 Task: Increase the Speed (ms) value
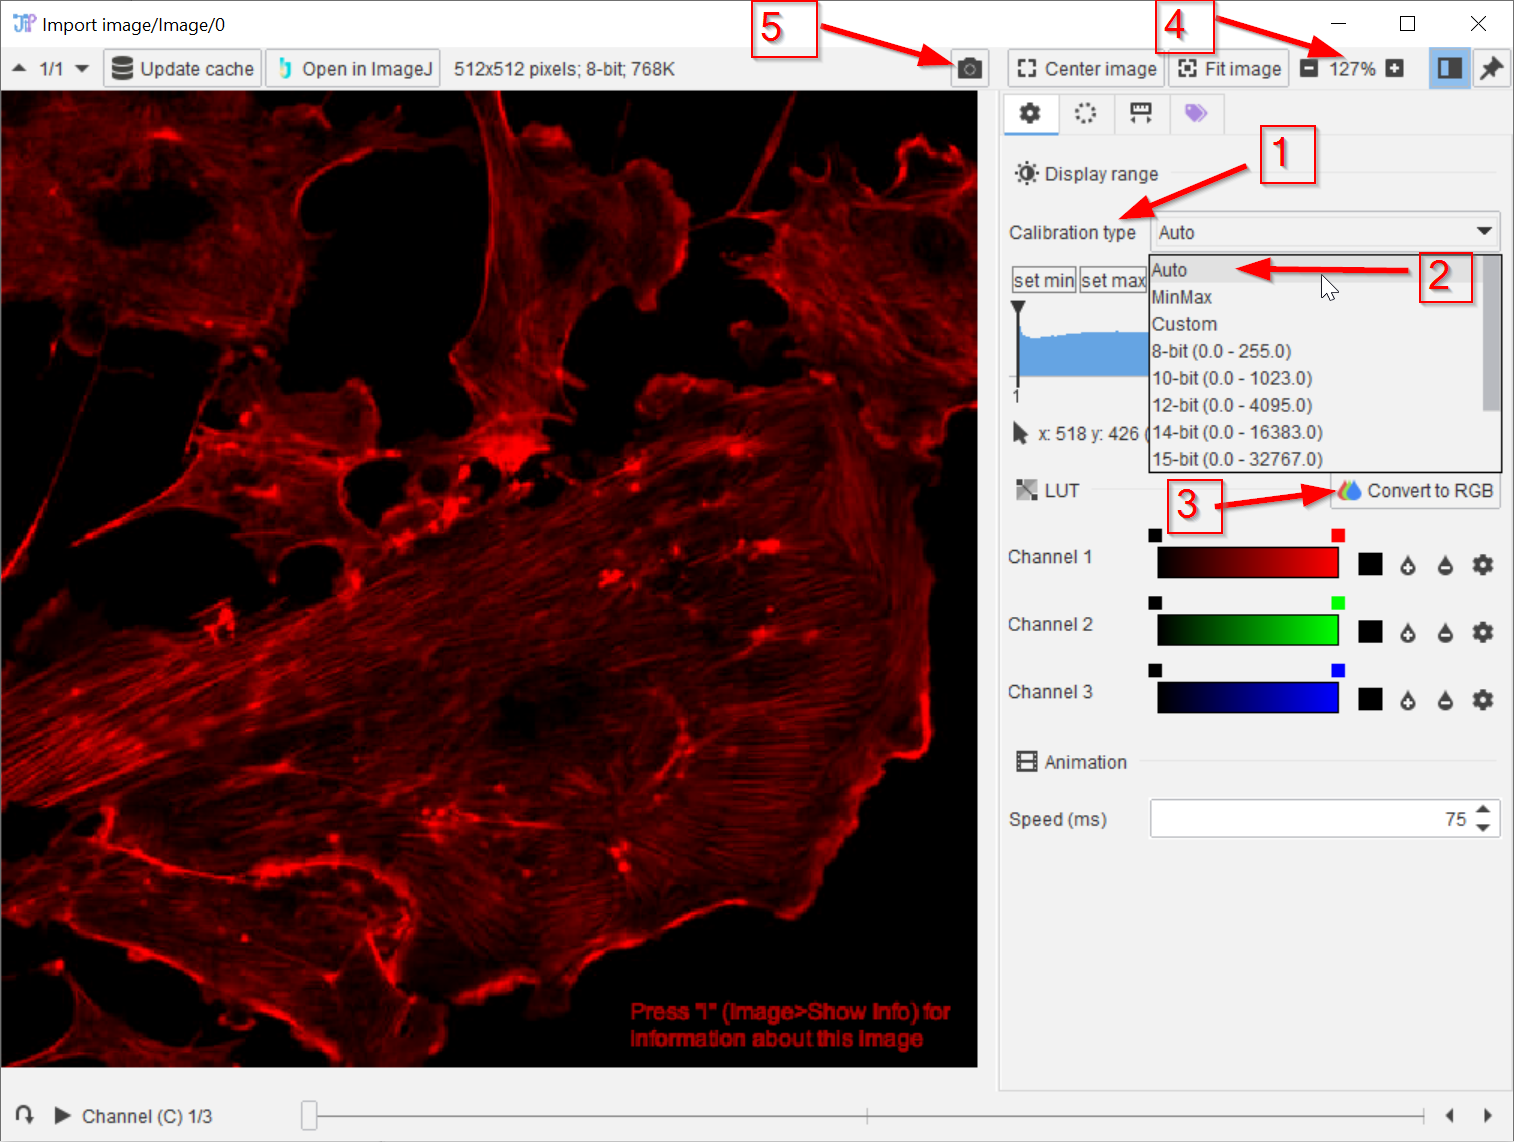1483,810
